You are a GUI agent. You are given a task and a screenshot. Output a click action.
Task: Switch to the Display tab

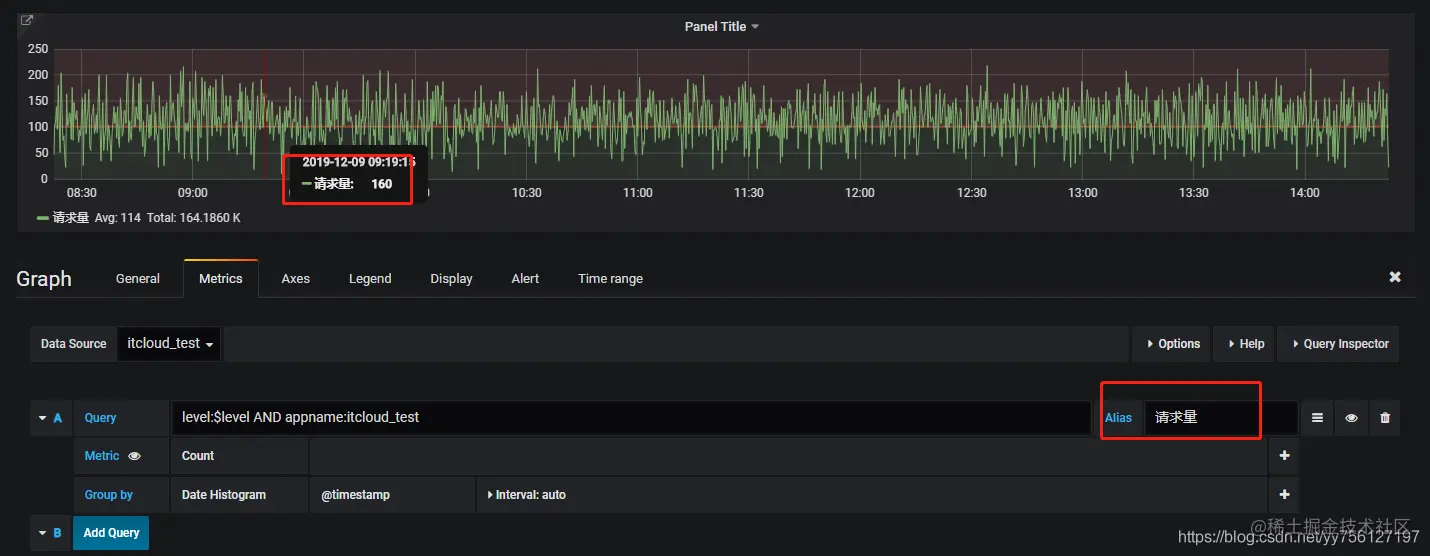coord(451,279)
